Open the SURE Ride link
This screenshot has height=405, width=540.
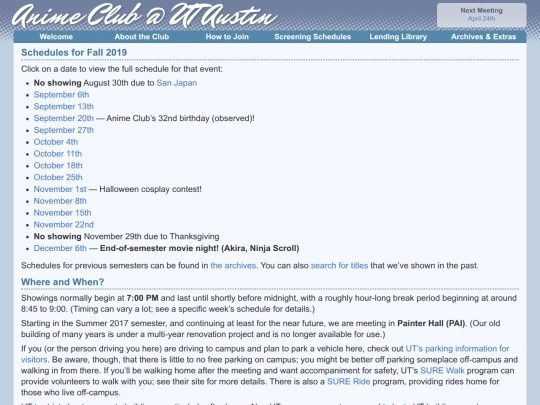pyautogui.click(x=349, y=382)
